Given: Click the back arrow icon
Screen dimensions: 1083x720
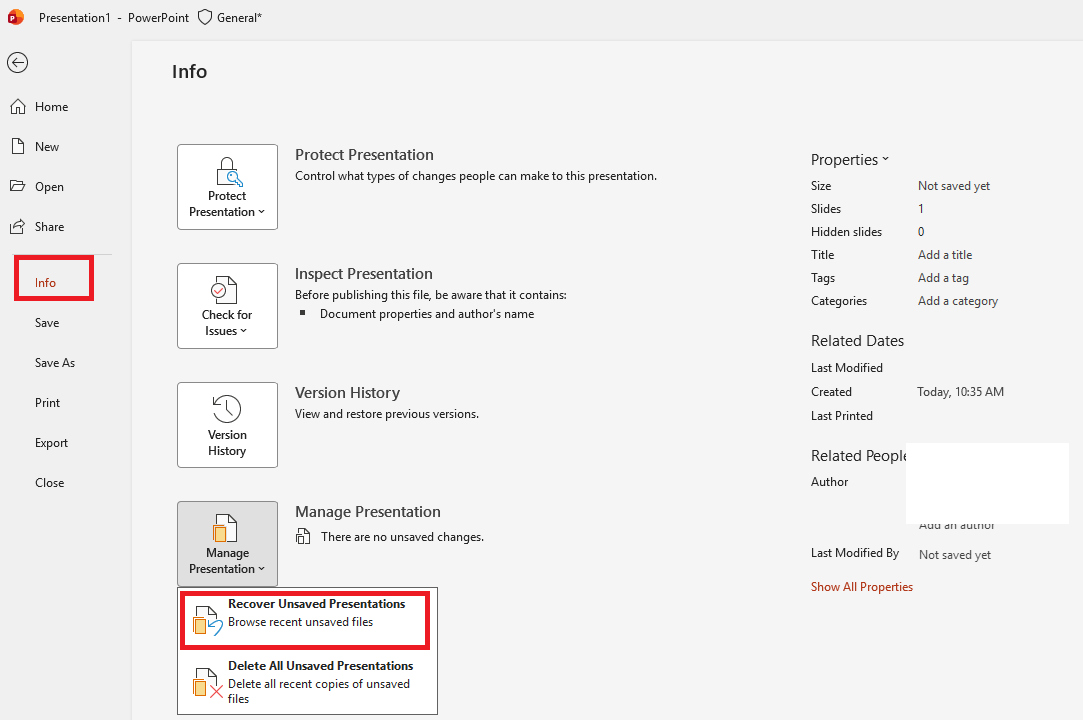Looking at the screenshot, I should 17,62.
